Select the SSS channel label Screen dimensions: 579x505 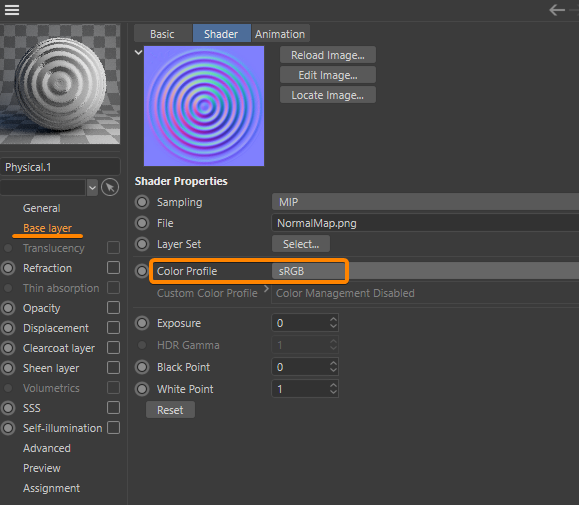click(32, 408)
